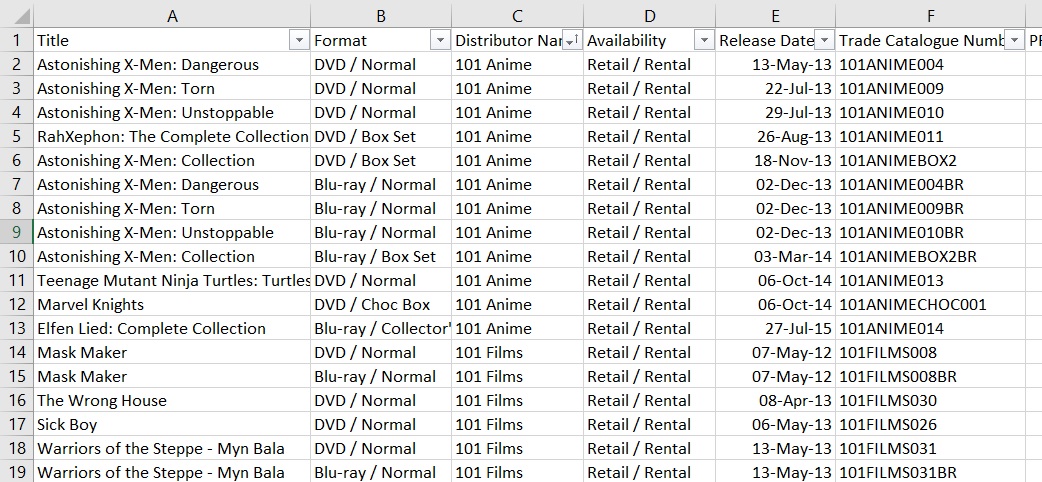Click the catalogue cell '101FILMS030'
This screenshot has width=1042, height=482.
pos(888,400)
